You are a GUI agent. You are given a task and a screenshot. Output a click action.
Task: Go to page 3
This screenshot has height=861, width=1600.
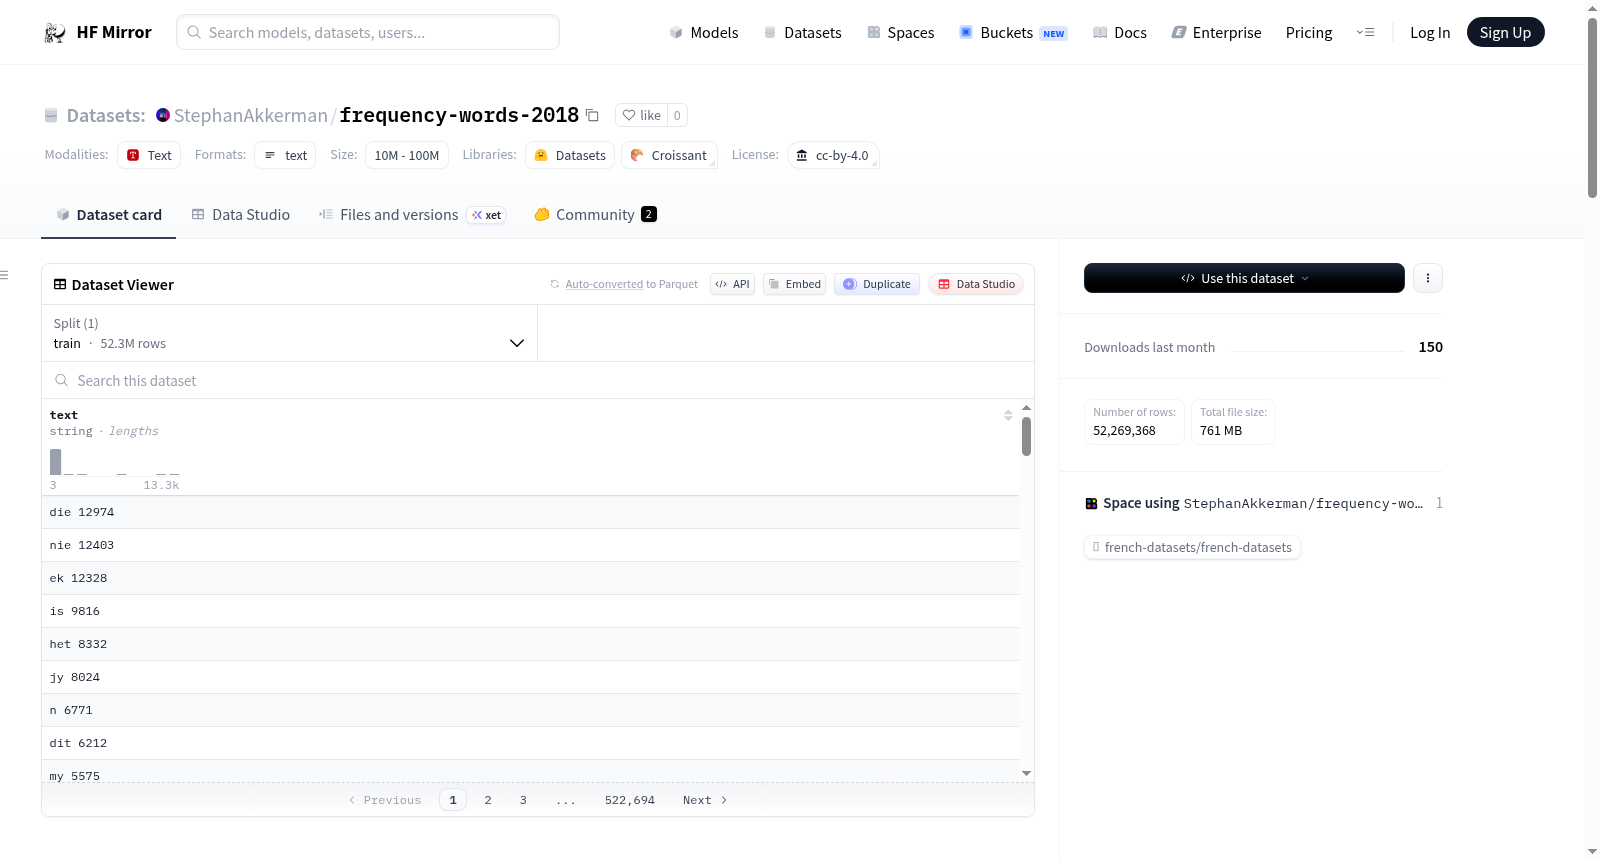click(x=523, y=800)
